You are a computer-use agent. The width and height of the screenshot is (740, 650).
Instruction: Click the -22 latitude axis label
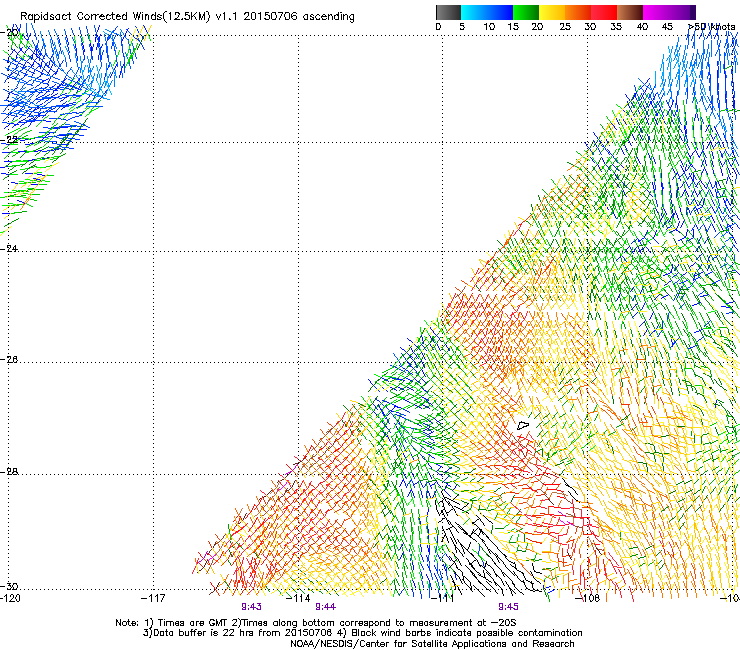click(x=9, y=140)
